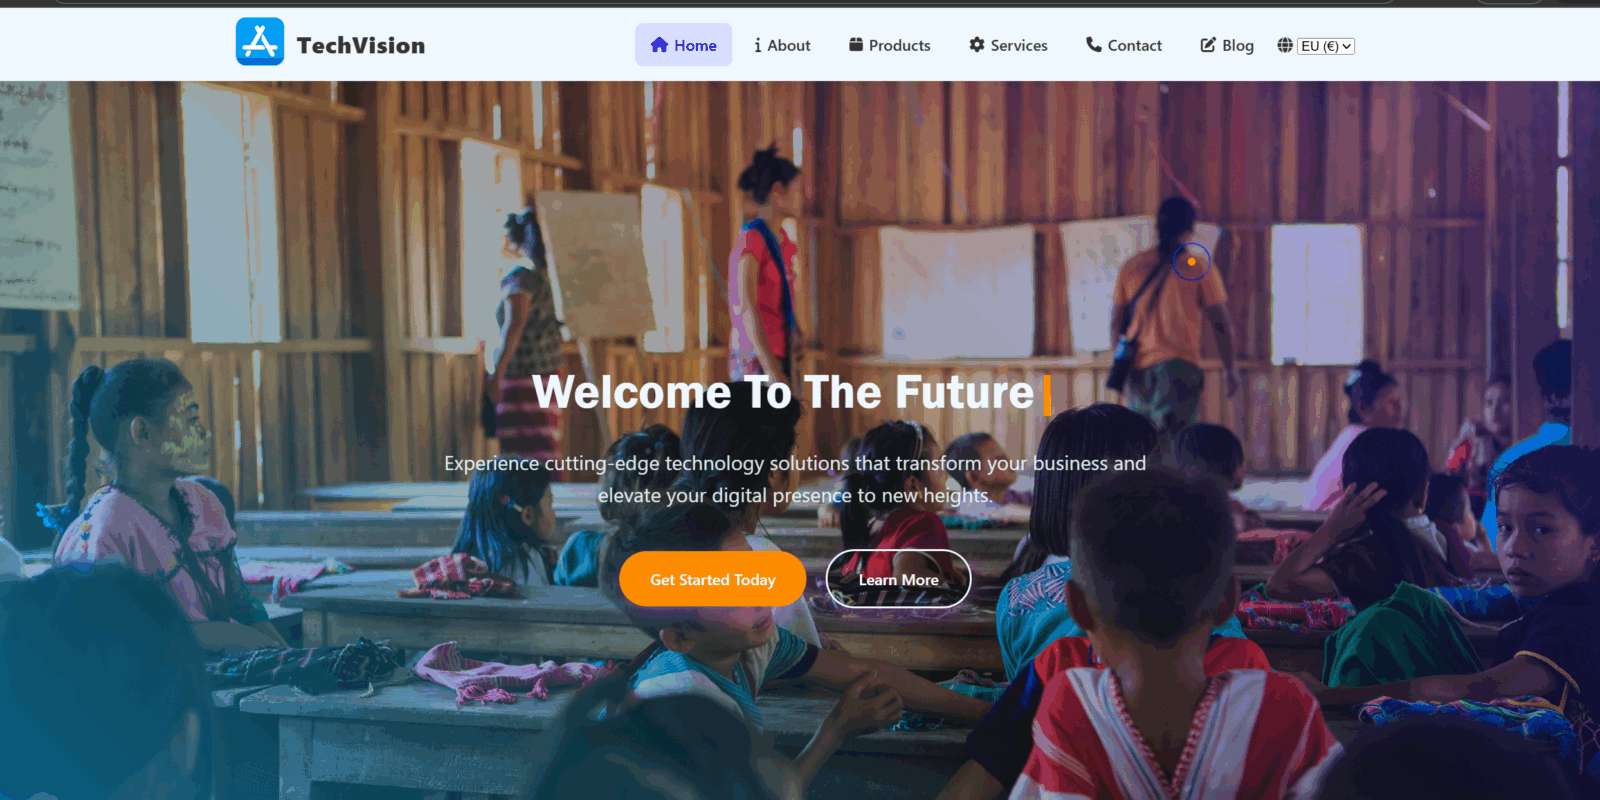
Task: Click the house icon beside Home
Action: tap(659, 45)
